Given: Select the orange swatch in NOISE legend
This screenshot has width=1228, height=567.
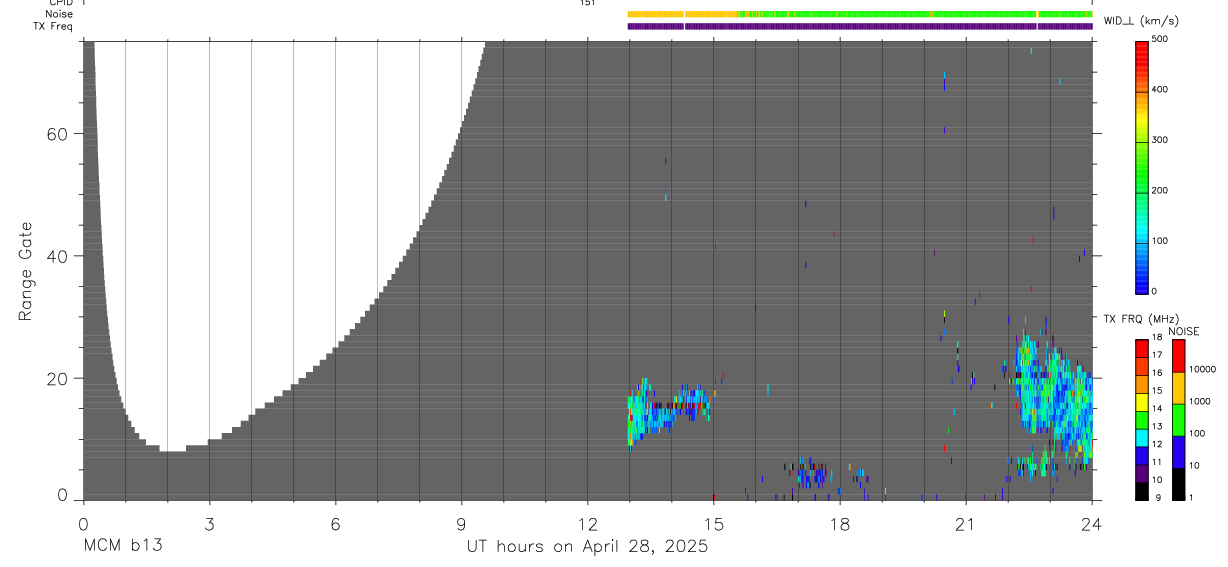Looking at the screenshot, I should 1178,388.
